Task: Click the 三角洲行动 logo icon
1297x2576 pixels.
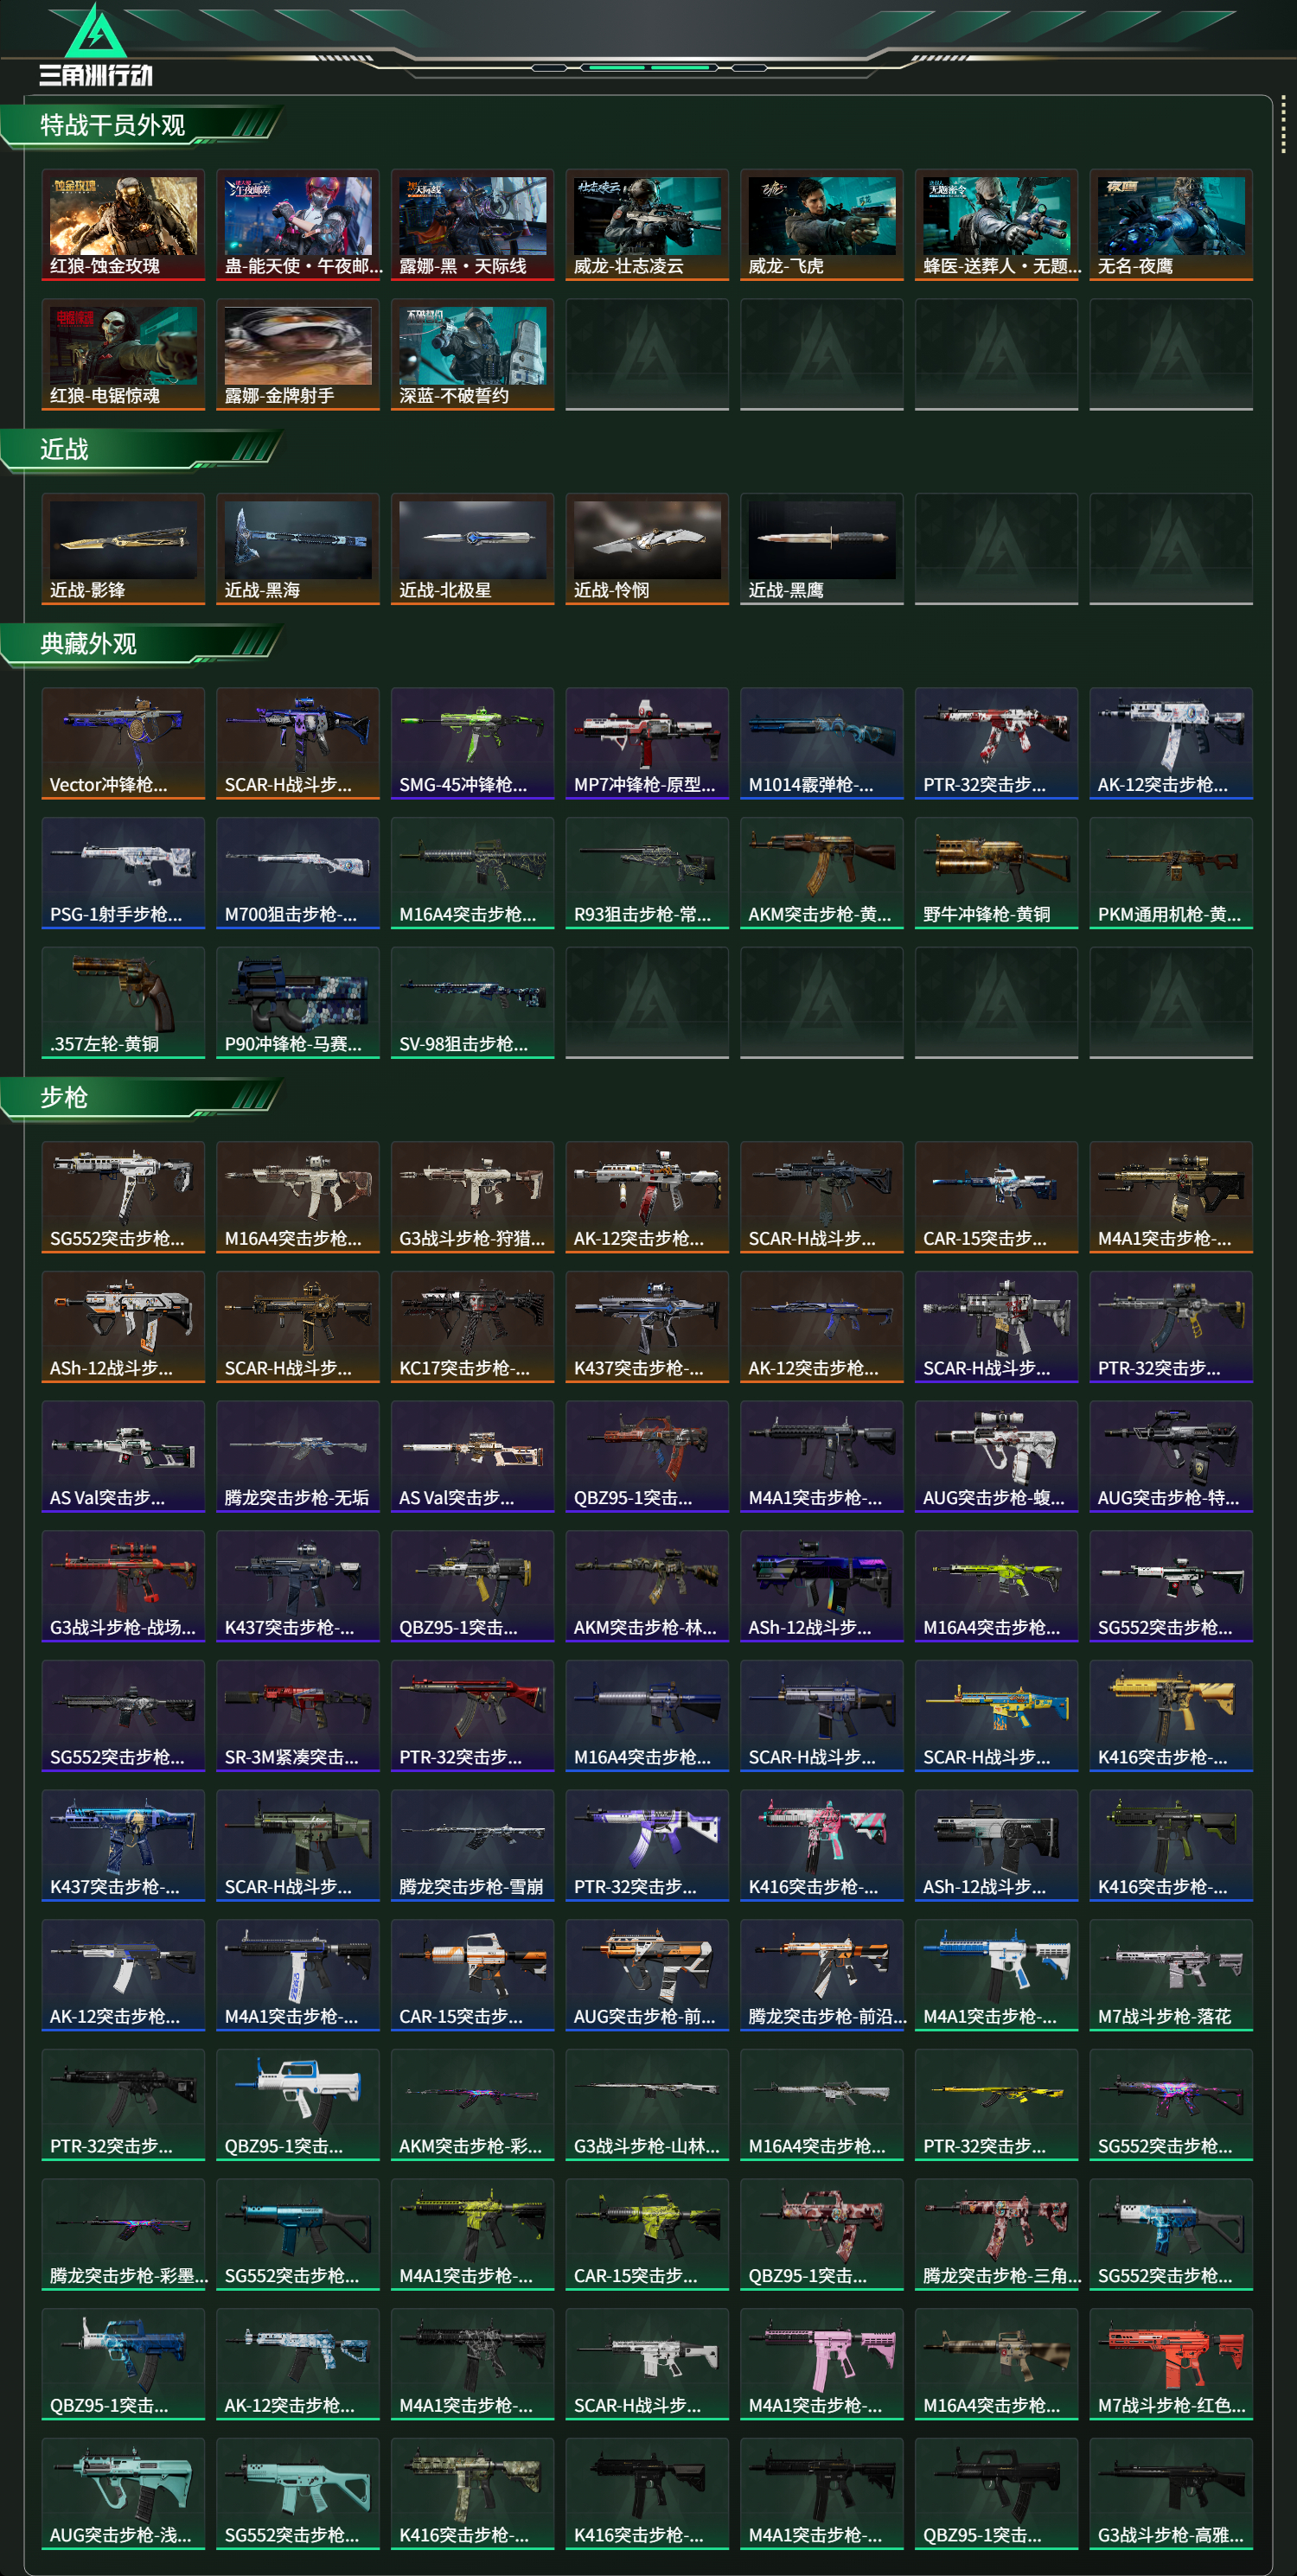Action: click(95, 44)
